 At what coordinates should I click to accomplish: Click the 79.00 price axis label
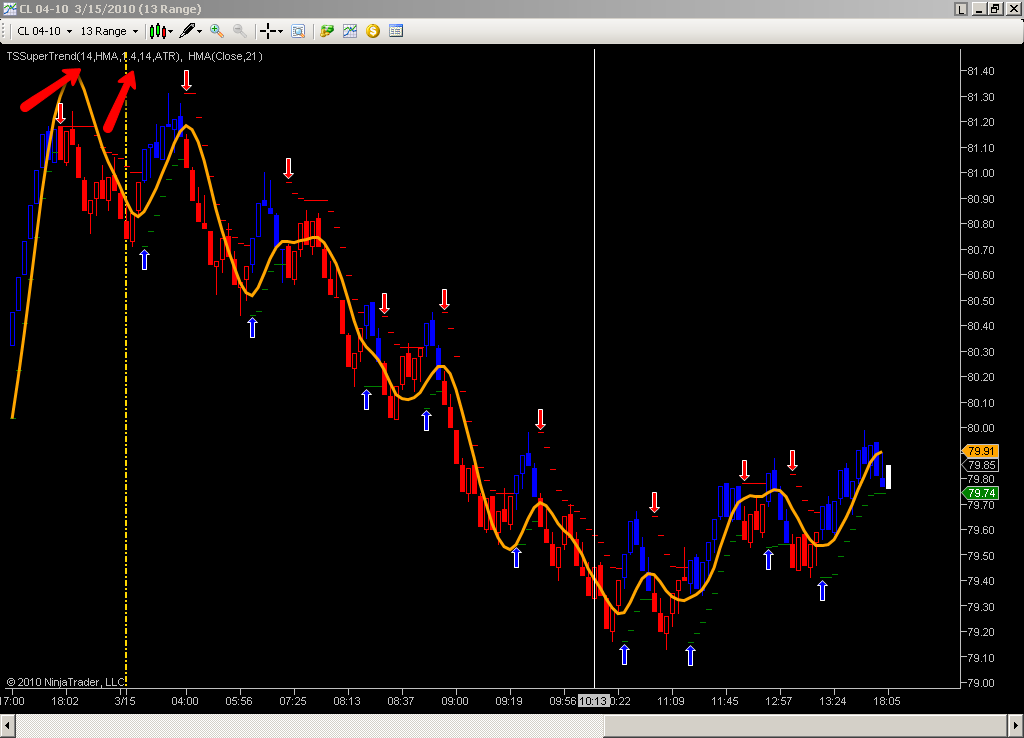pyautogui.click(x=980, y=683)
